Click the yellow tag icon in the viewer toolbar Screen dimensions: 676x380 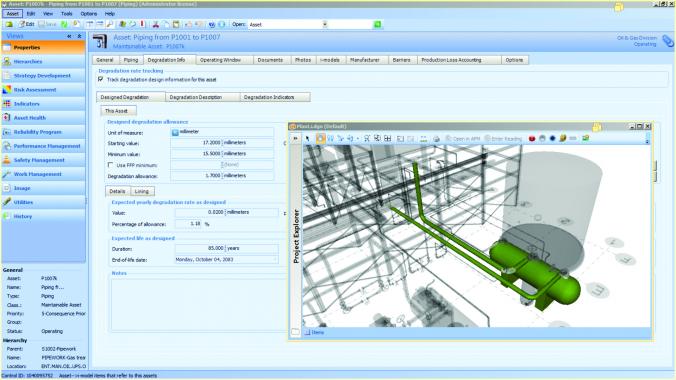(563, 138)
